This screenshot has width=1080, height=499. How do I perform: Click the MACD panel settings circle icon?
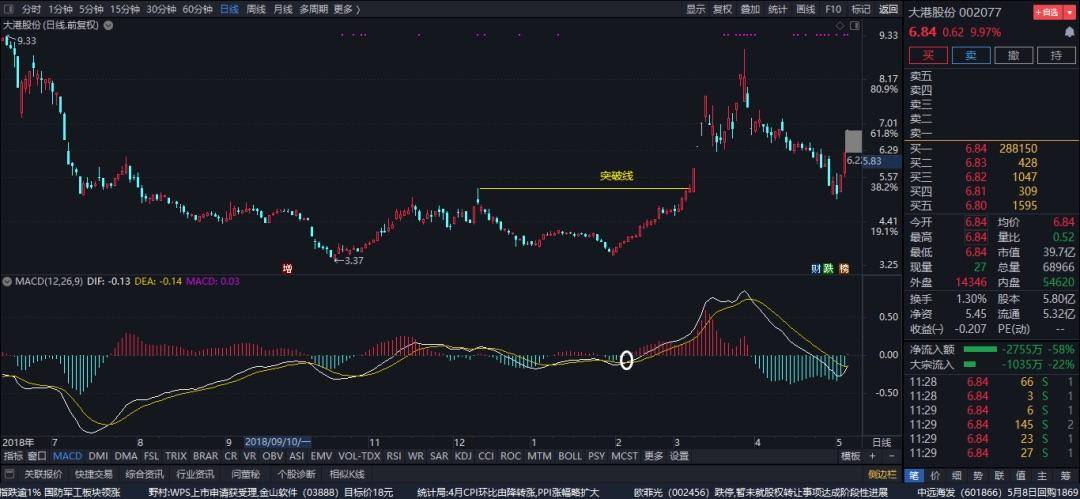pyautogui.click(x=8, y=281)
